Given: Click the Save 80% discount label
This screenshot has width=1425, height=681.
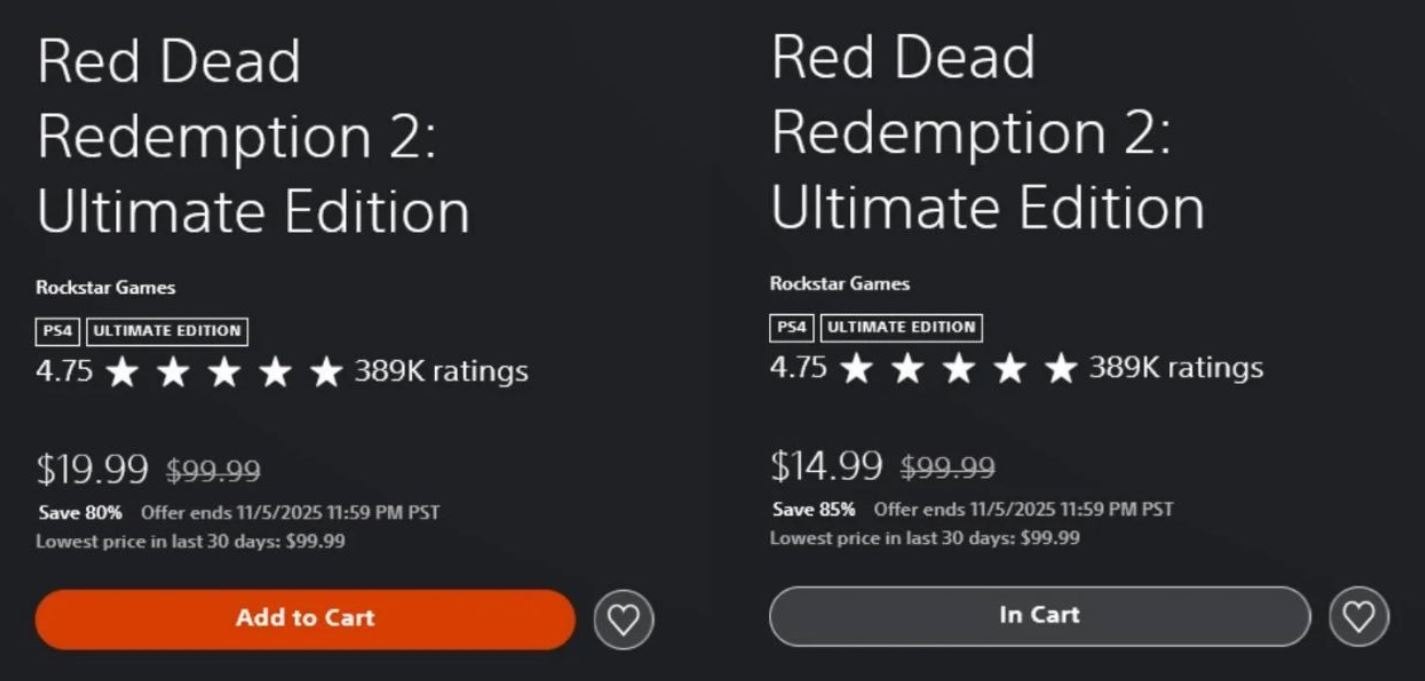Looking at the screenshot, I should [x=80, y=513].
